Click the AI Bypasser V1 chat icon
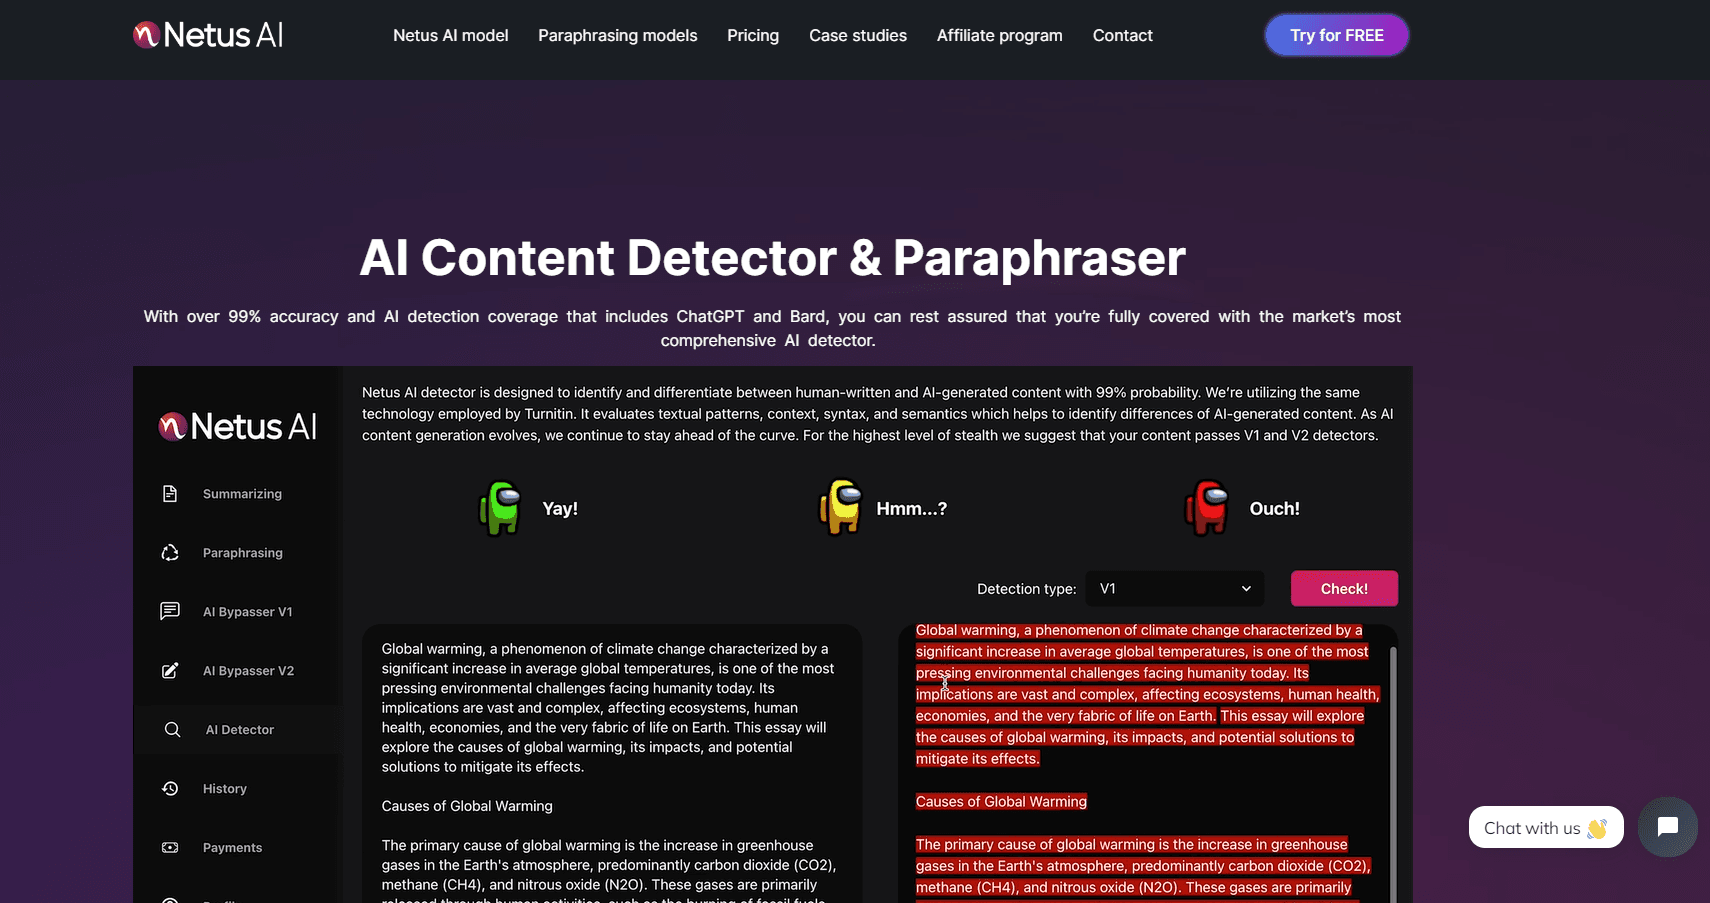 pyautogui.click(x=170, y=611)
